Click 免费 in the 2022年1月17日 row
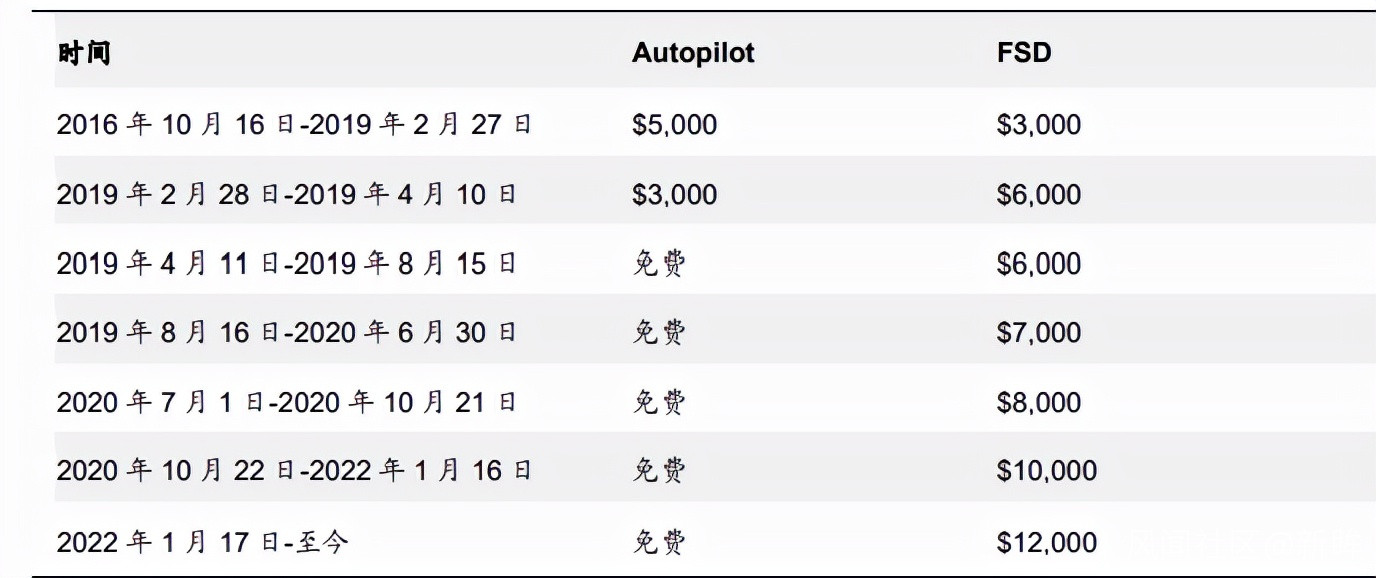This screenshot has height=578, width=1376. coord(660,542)
